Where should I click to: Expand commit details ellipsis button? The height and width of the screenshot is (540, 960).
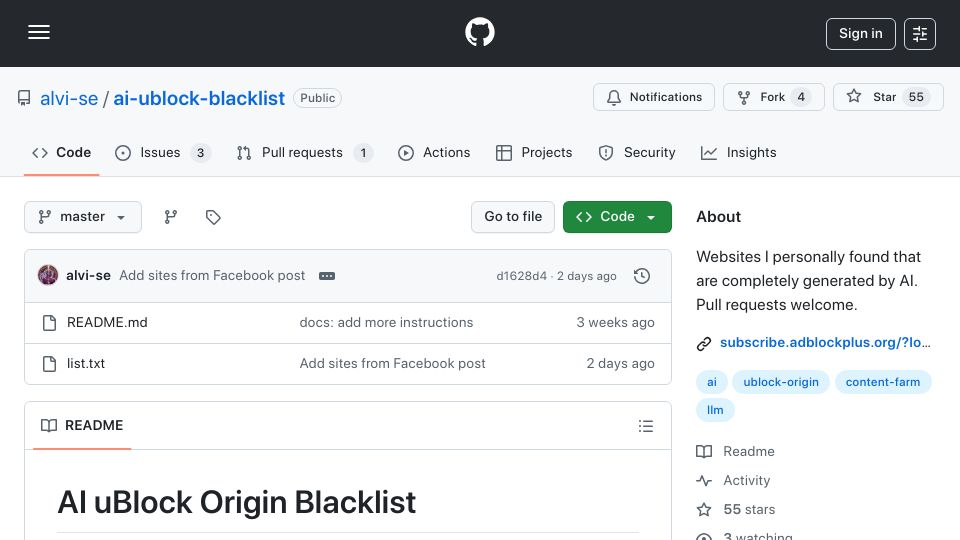coord(327,276)
